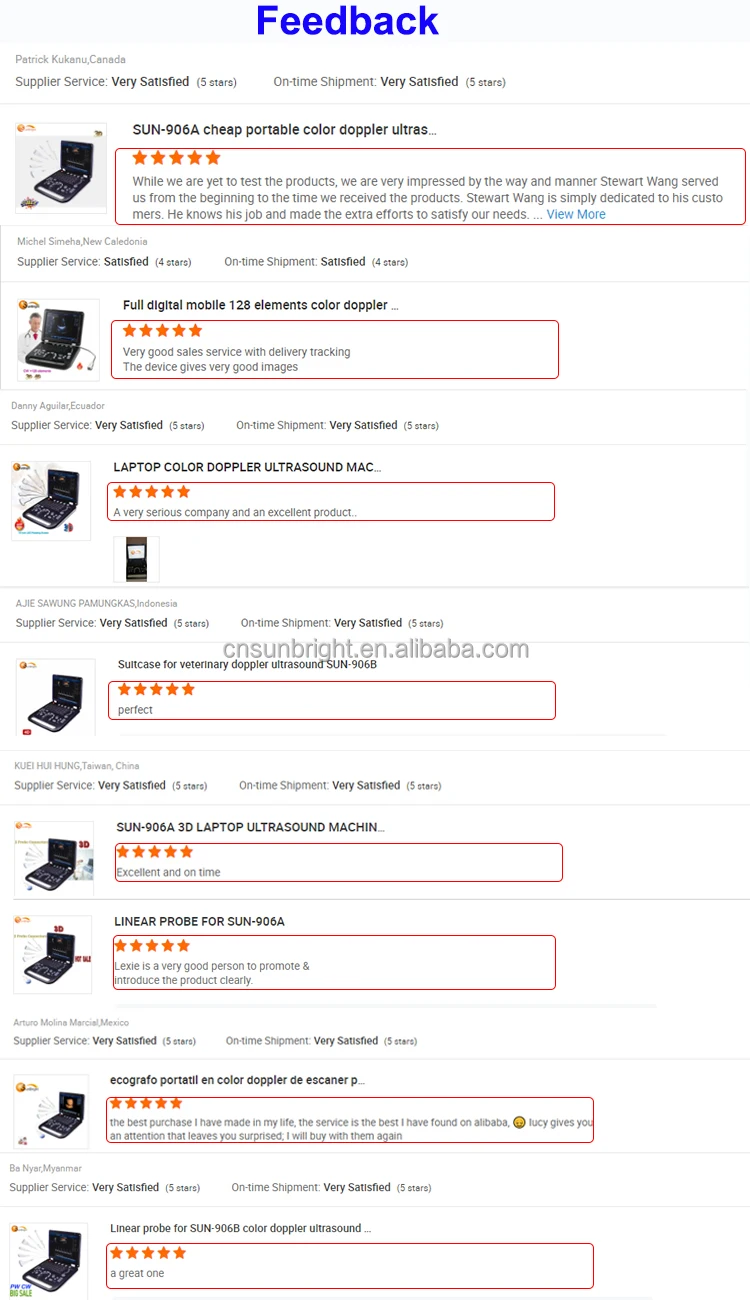The height and width of the screenshot is (1300, 750).
Task: Open SUN-906A cheap portable color doppler title
Action: coord(284,130)
